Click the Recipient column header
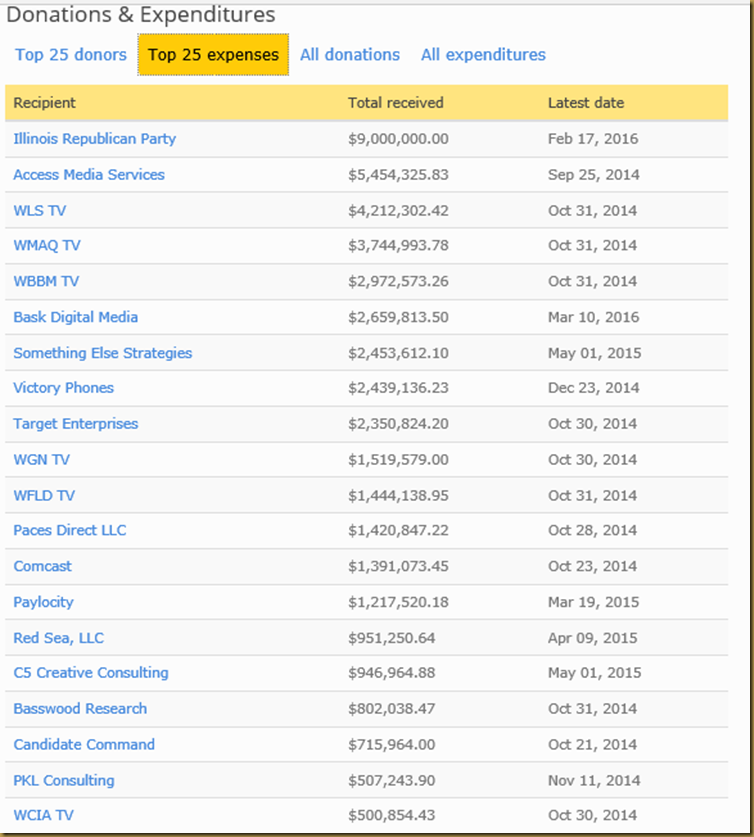 tap(44, 102)
